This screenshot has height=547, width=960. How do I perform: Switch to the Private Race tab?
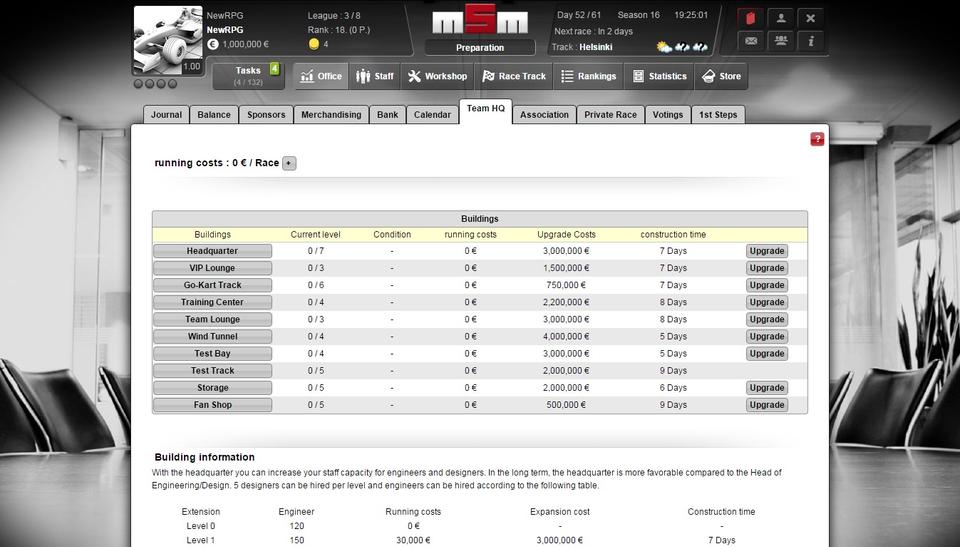click(610, 115)
